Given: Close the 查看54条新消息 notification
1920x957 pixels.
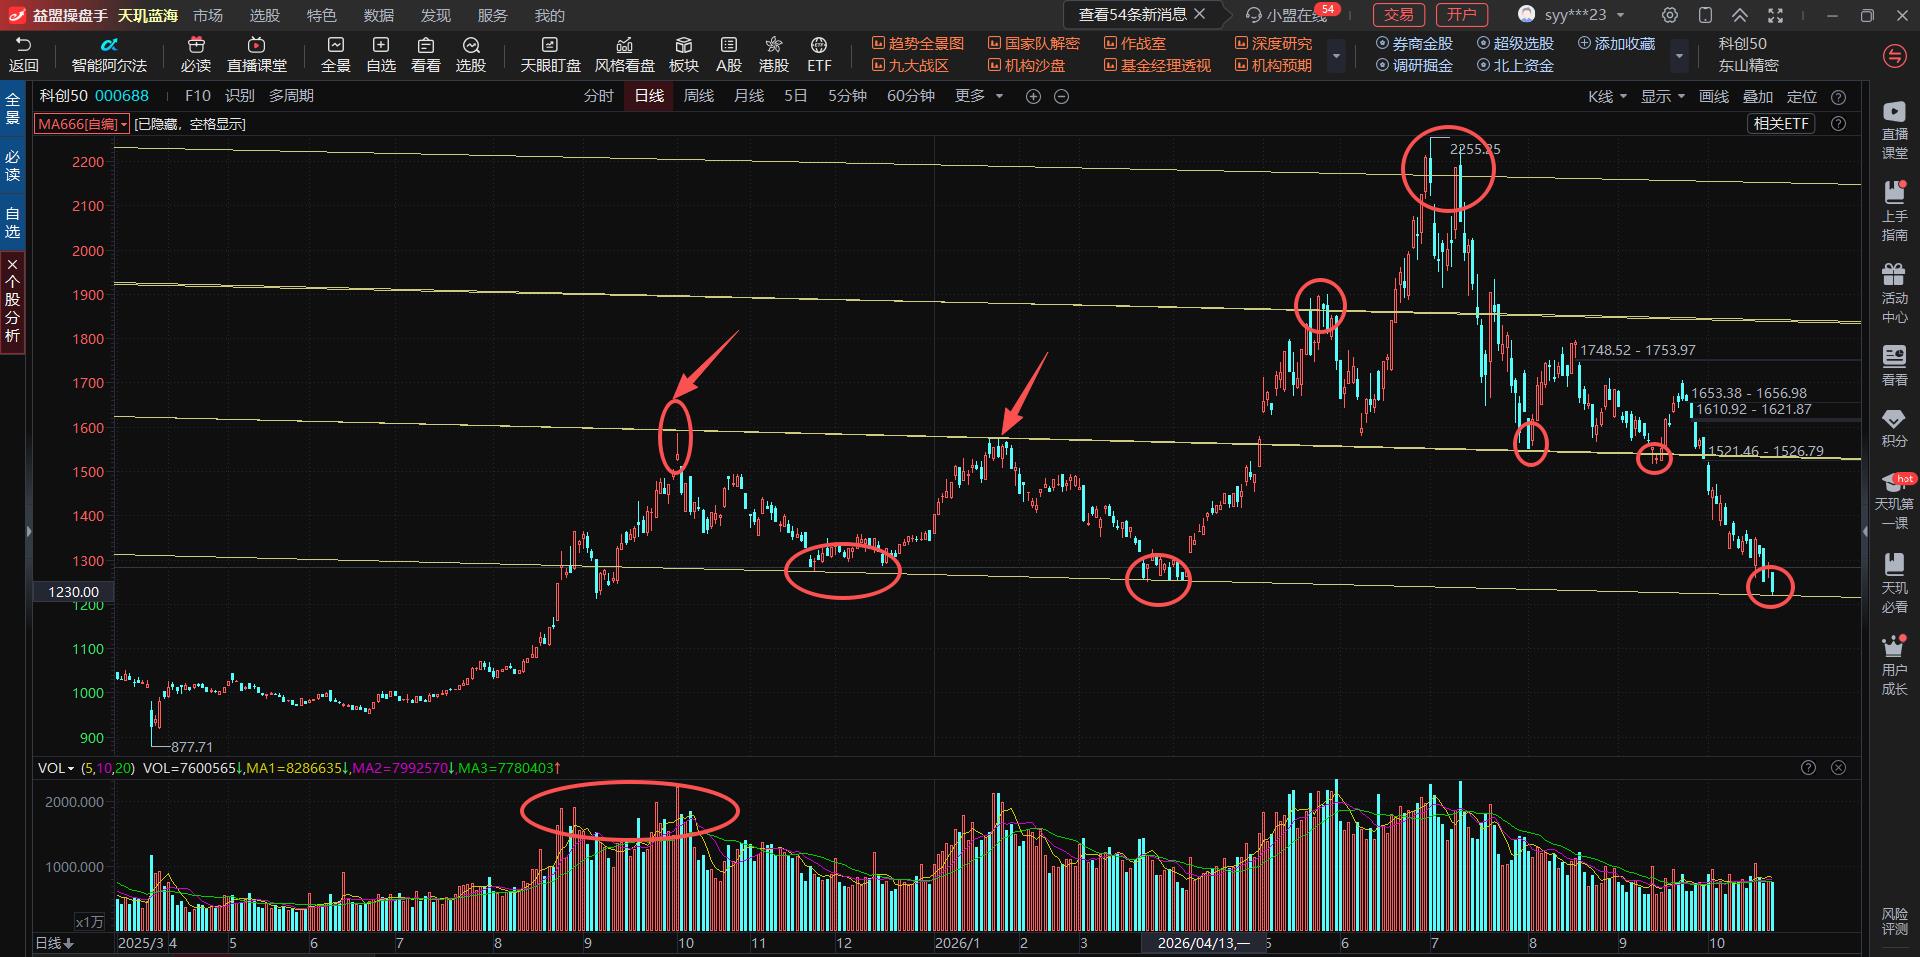Looking at the screenshot, I should pos(1200,14).
